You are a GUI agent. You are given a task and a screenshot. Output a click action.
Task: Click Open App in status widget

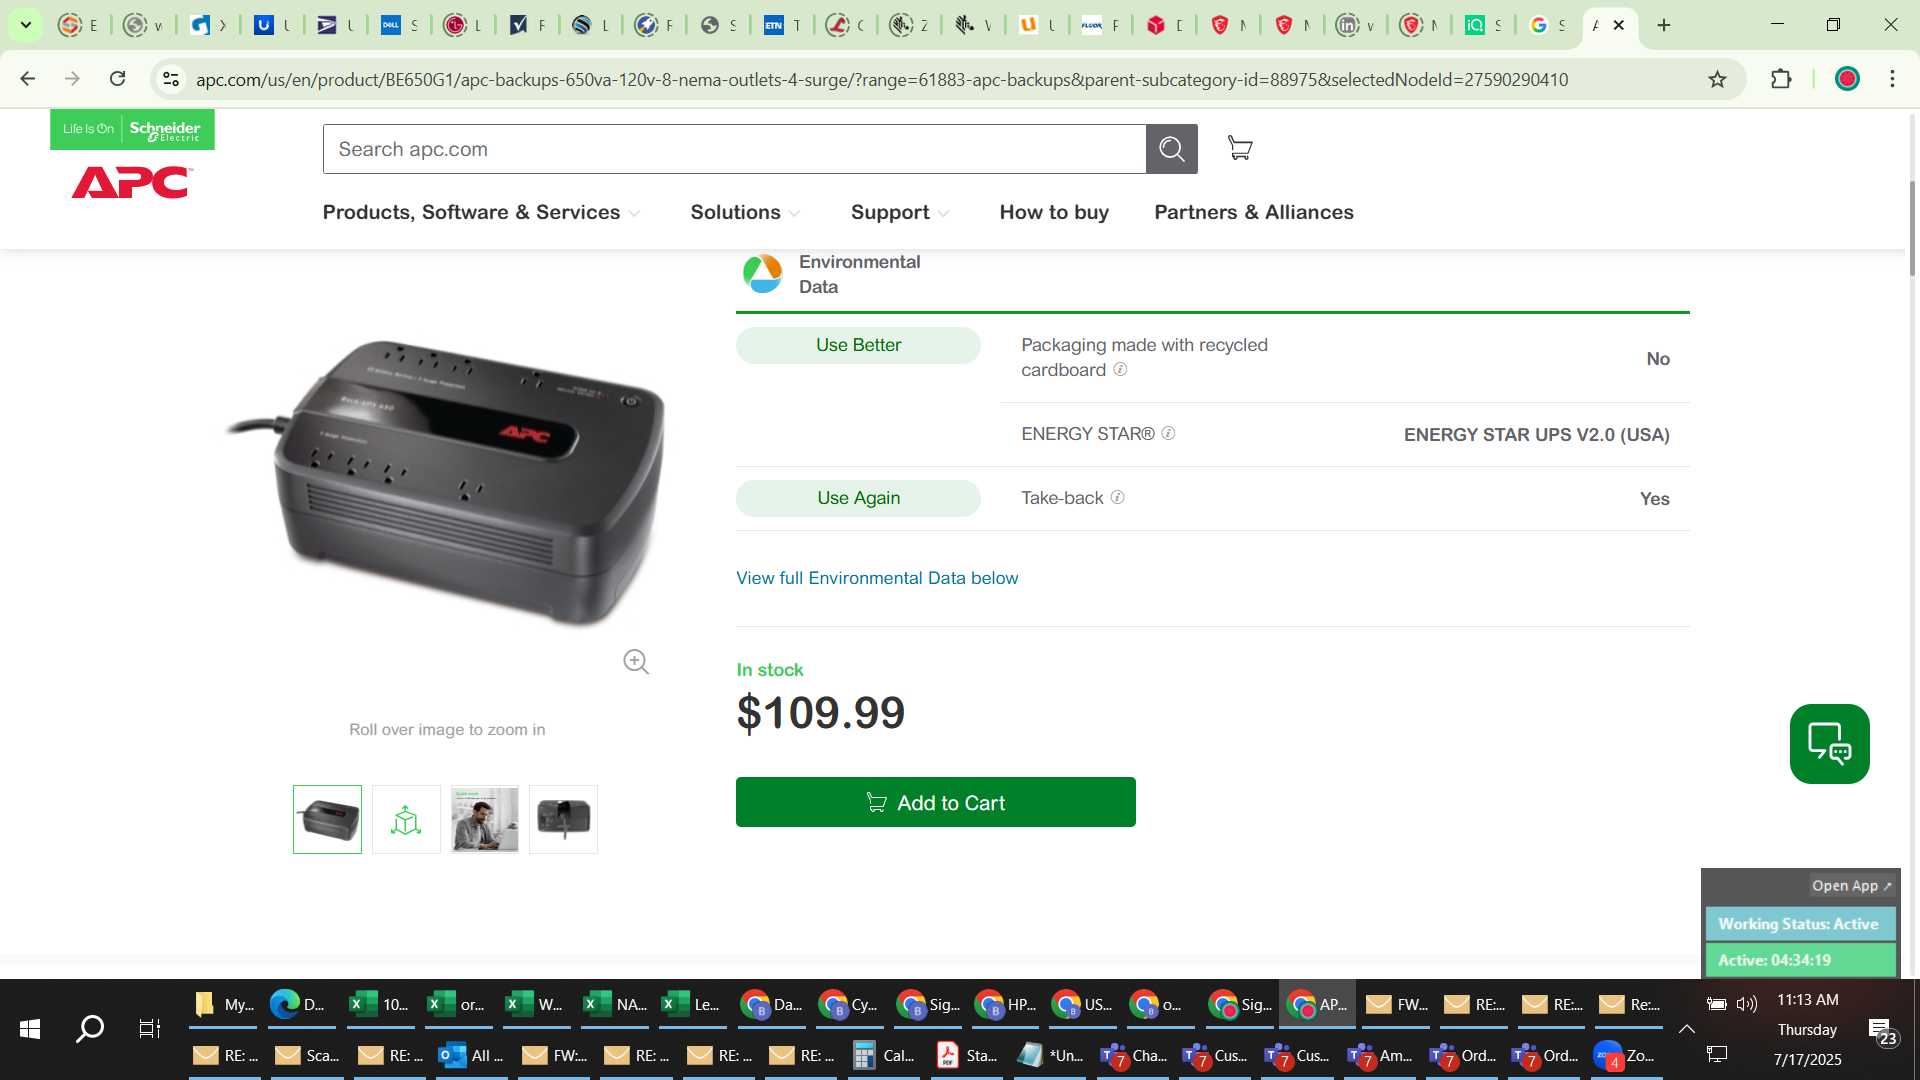click(x=1851, y=885)
